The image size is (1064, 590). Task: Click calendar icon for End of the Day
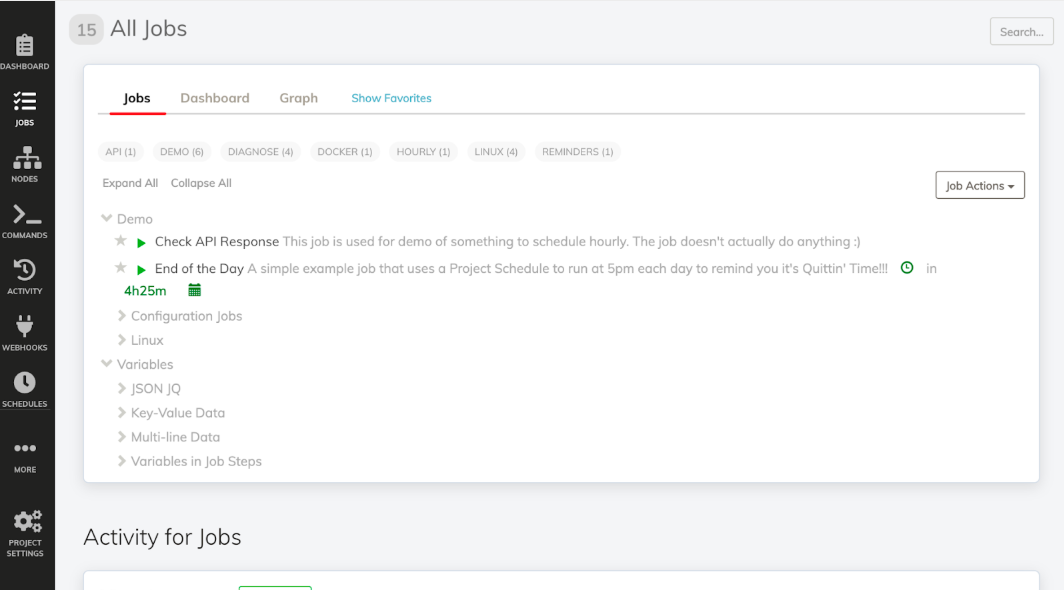point(195,291)
